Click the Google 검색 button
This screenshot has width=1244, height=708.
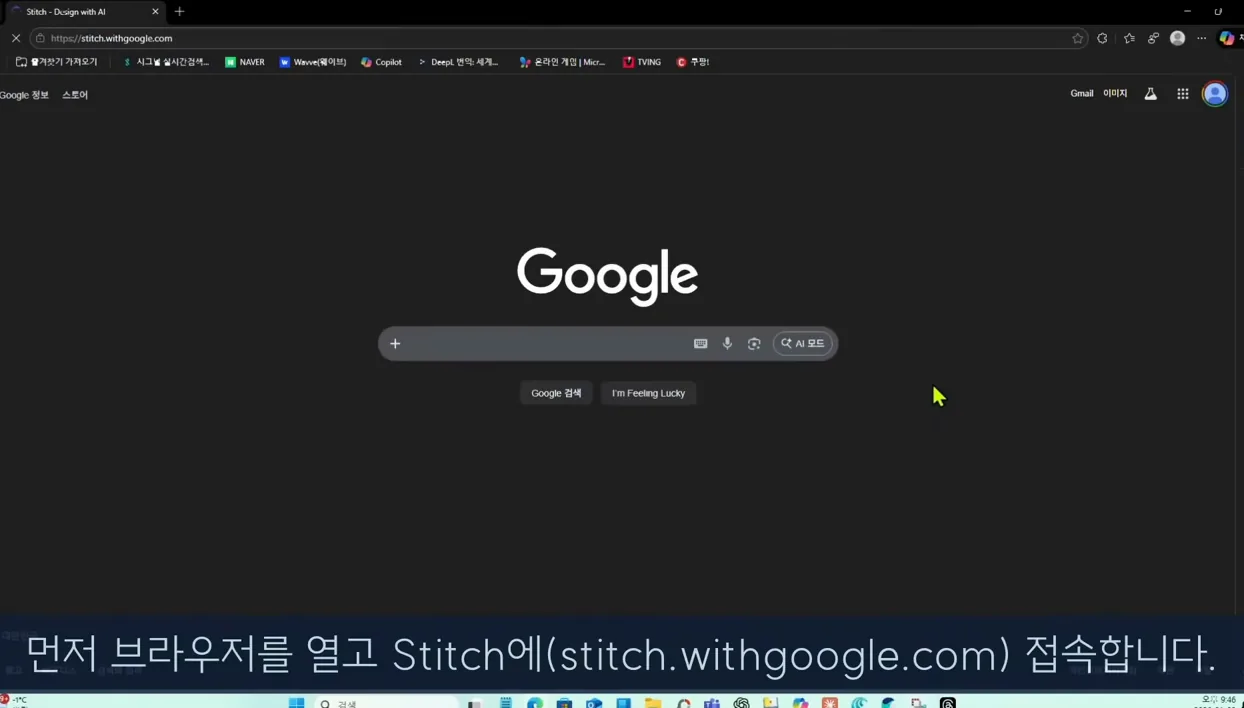coord(556,393)
